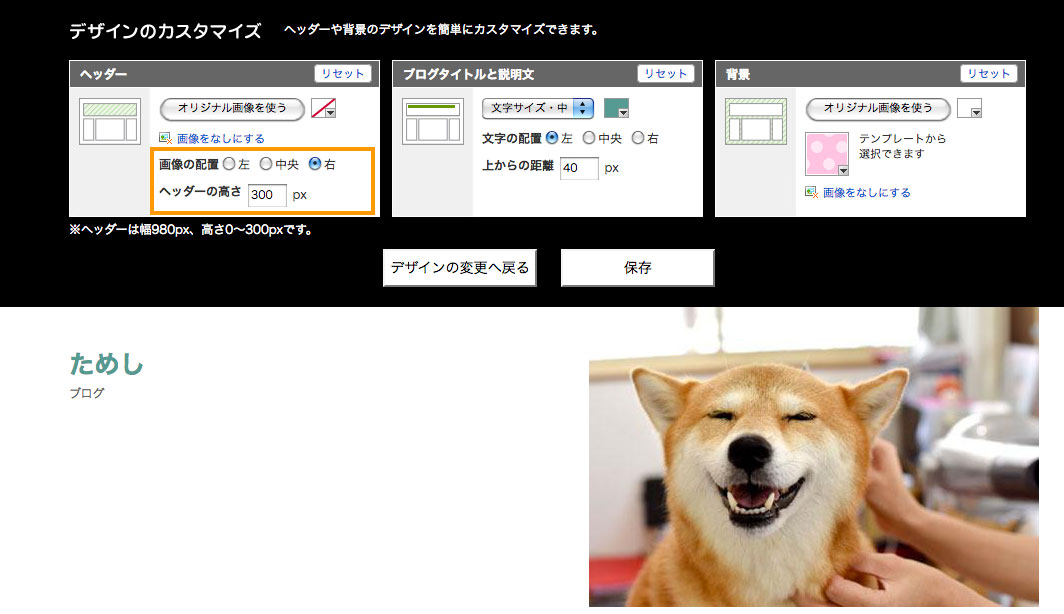Click the Shiba dog header image
The width and height of the screenshot is (1064, 614).
click(814, 457)
